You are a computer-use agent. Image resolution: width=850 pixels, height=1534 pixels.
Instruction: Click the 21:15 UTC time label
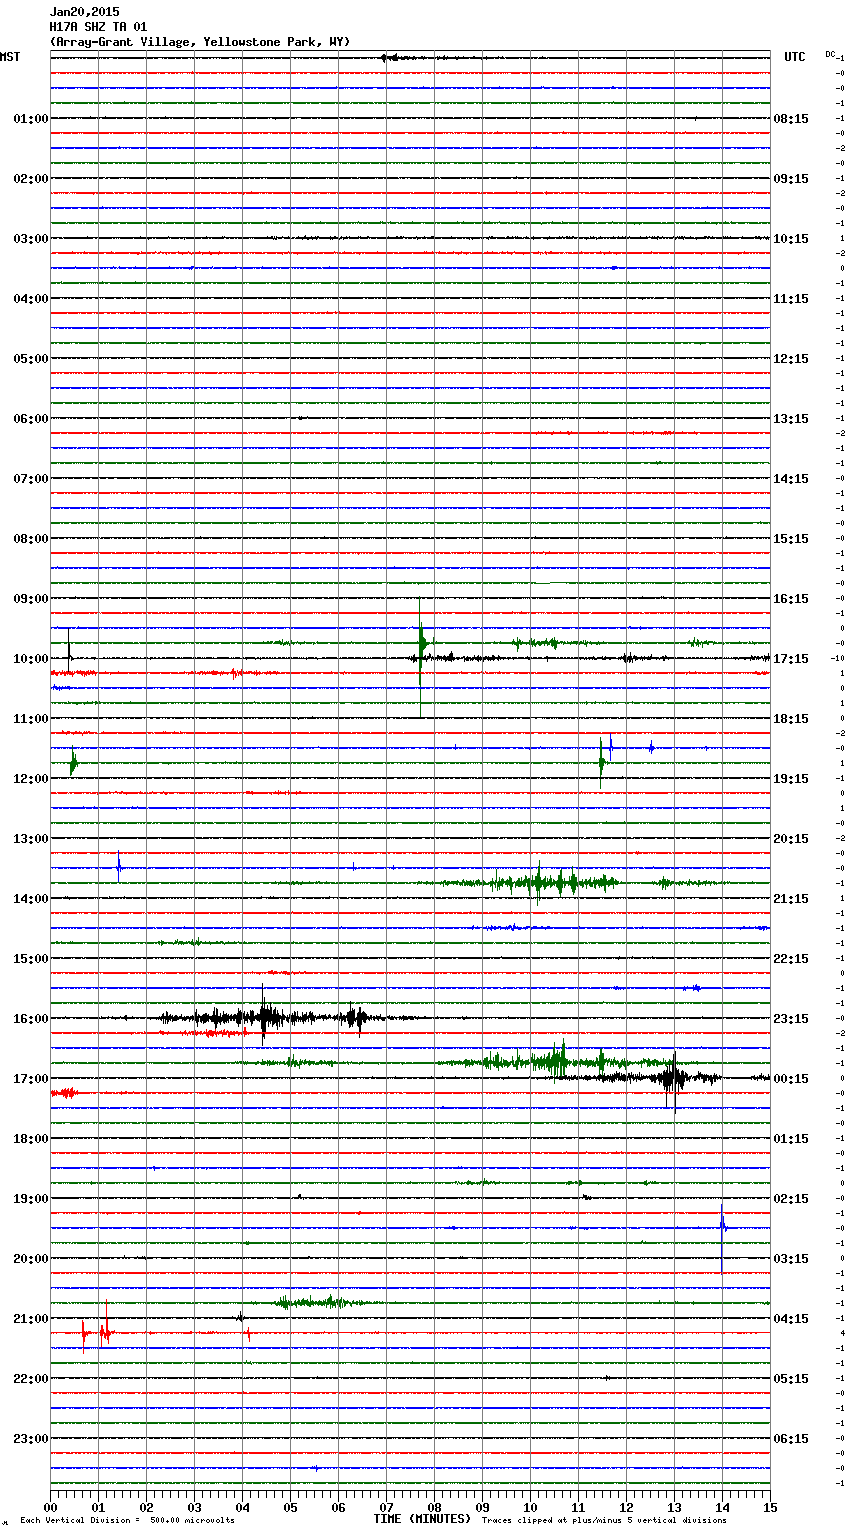tap(791, 899)
